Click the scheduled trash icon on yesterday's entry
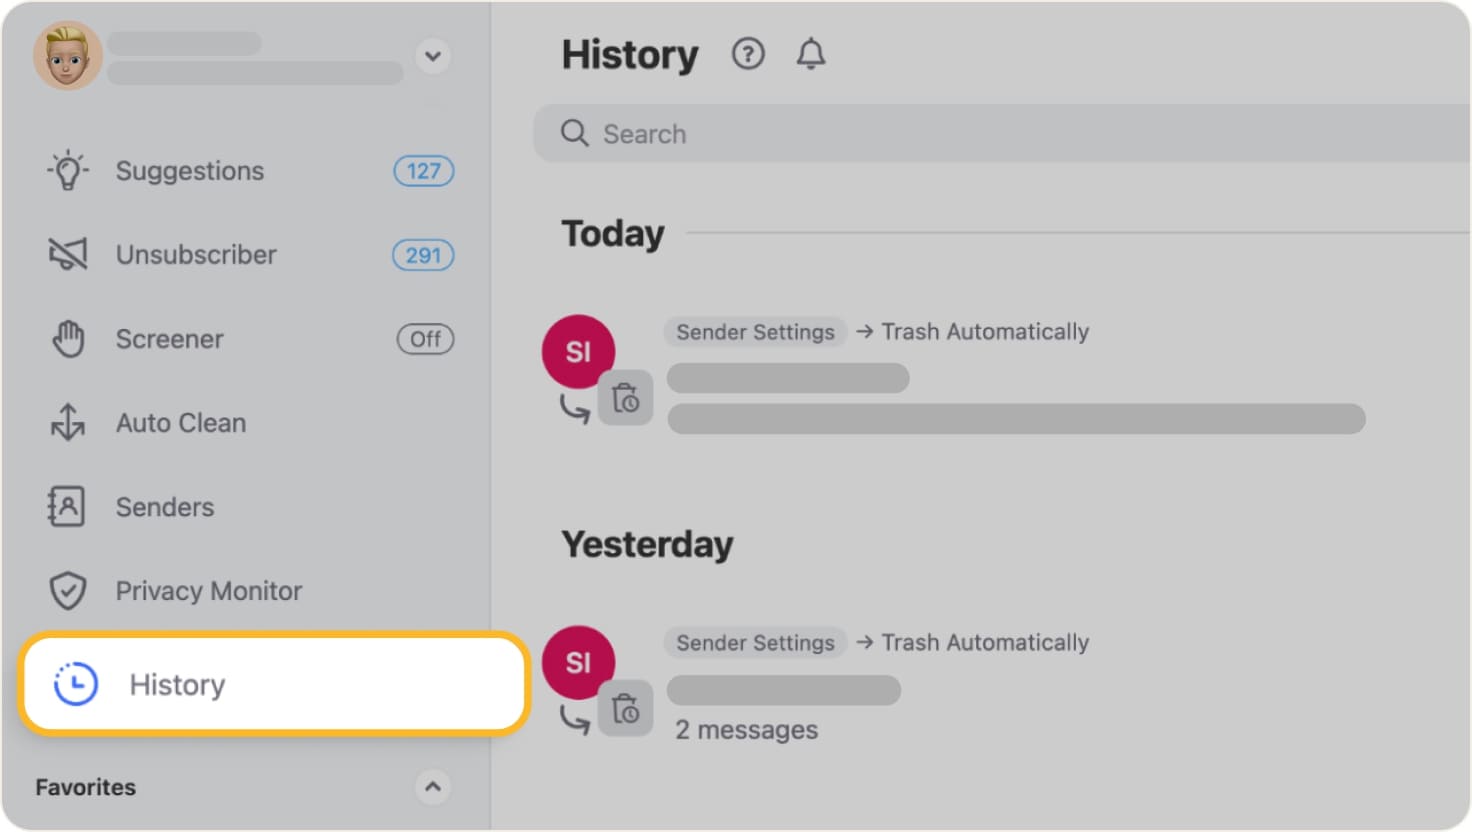1472x832 pixels. point(626,708)
